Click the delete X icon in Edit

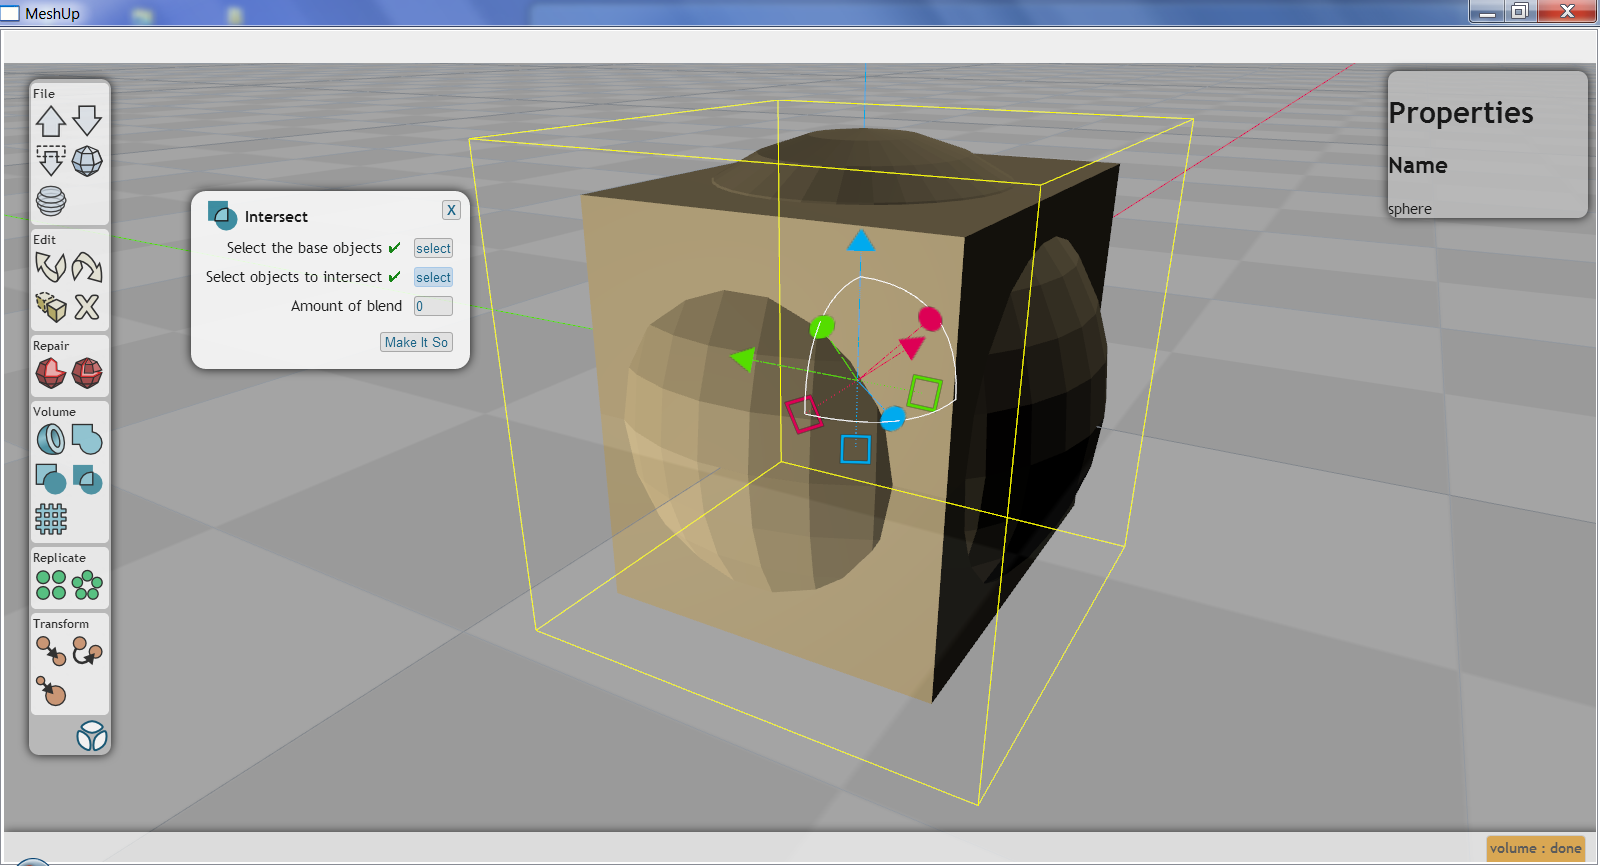[x=87, y=306]
